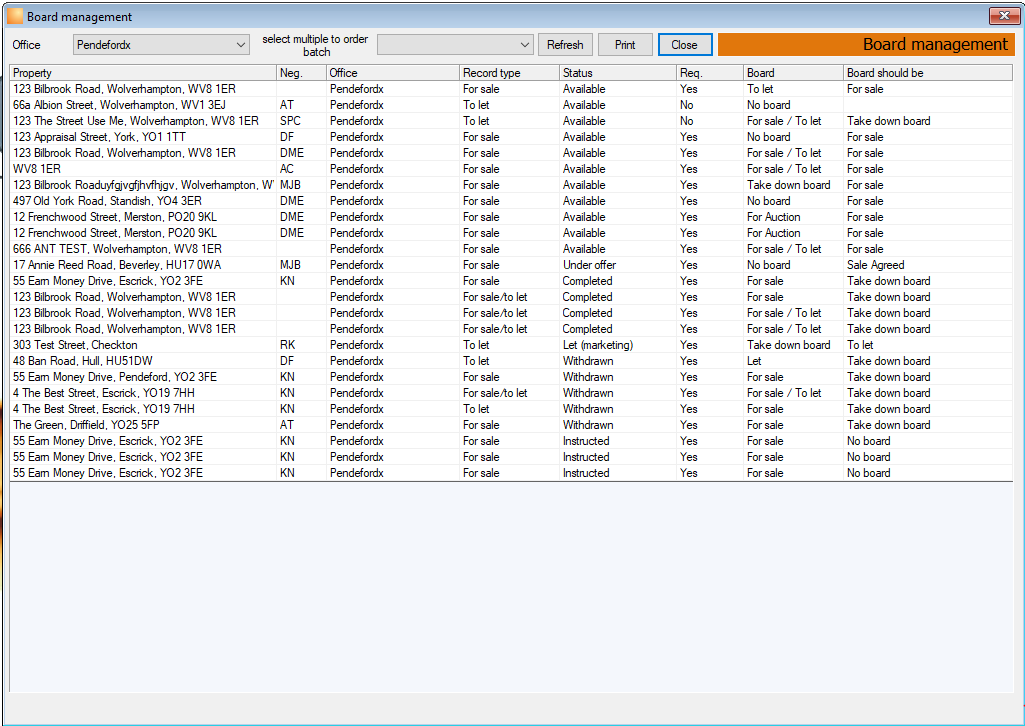Select the Record type column header
Image resolution: width=1025 pixels, height=726 pixels.
click(x=509, y=73)
